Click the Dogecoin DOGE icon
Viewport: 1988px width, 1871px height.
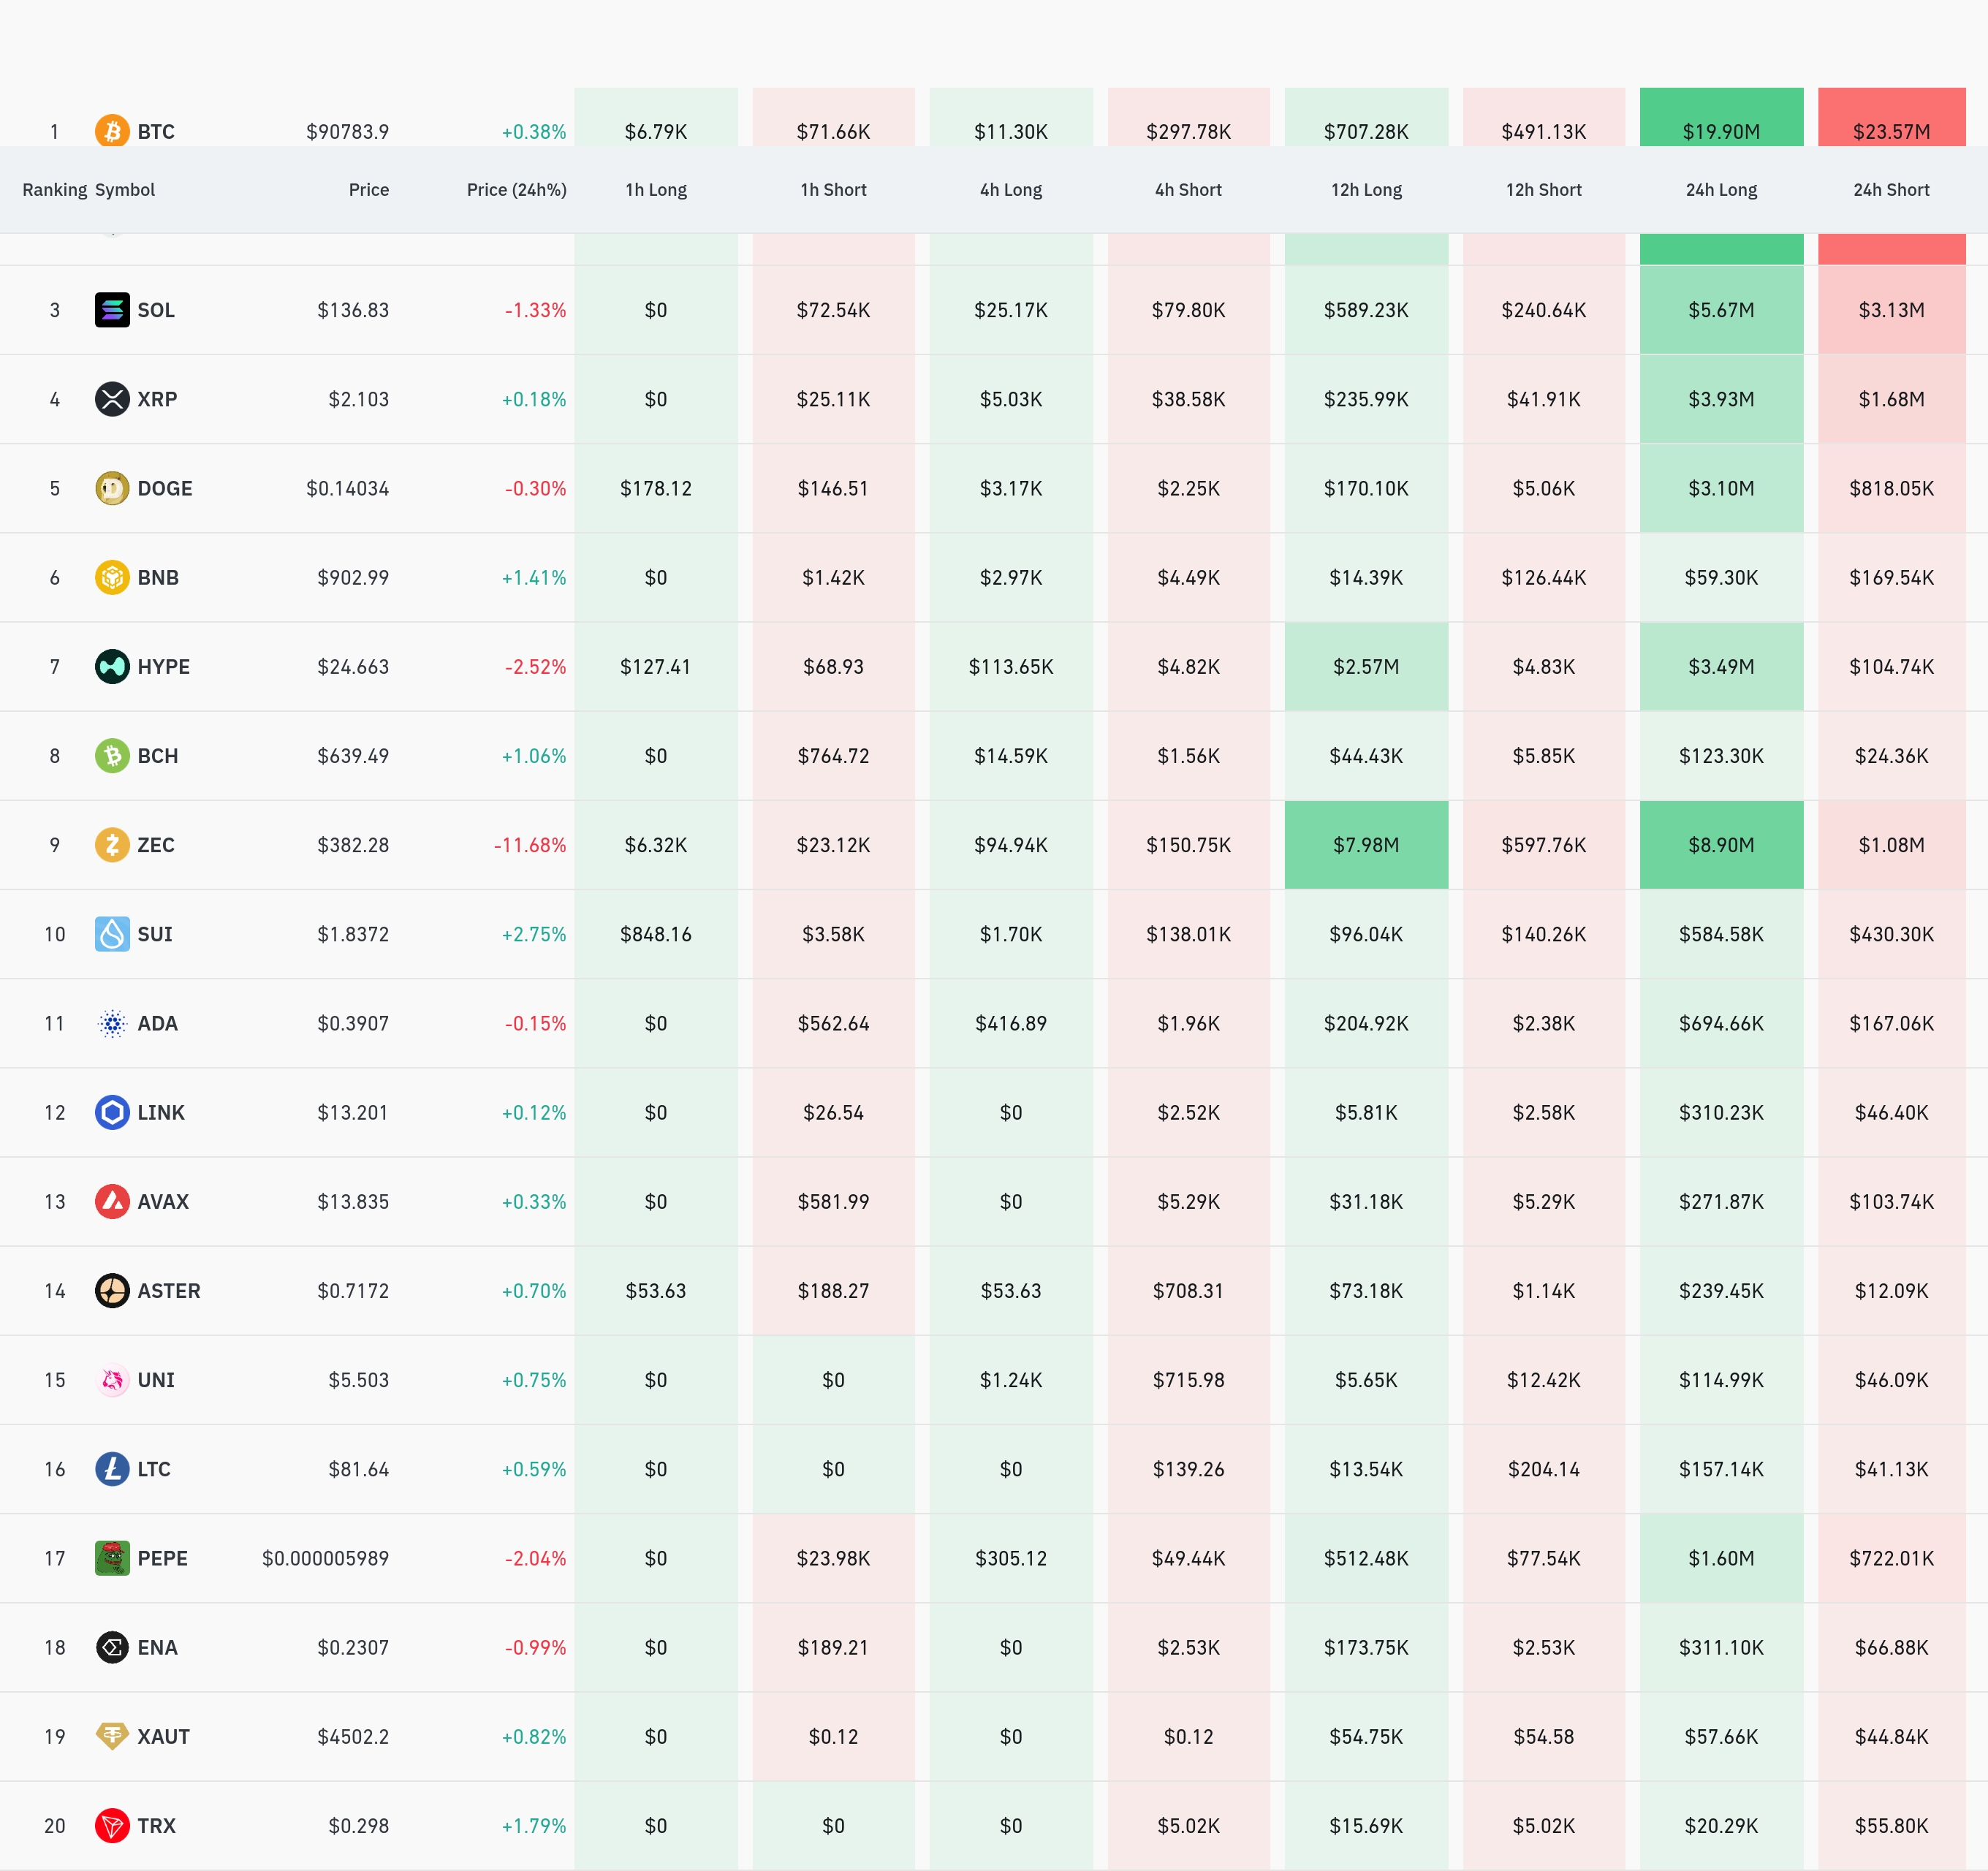click(112, 488)
